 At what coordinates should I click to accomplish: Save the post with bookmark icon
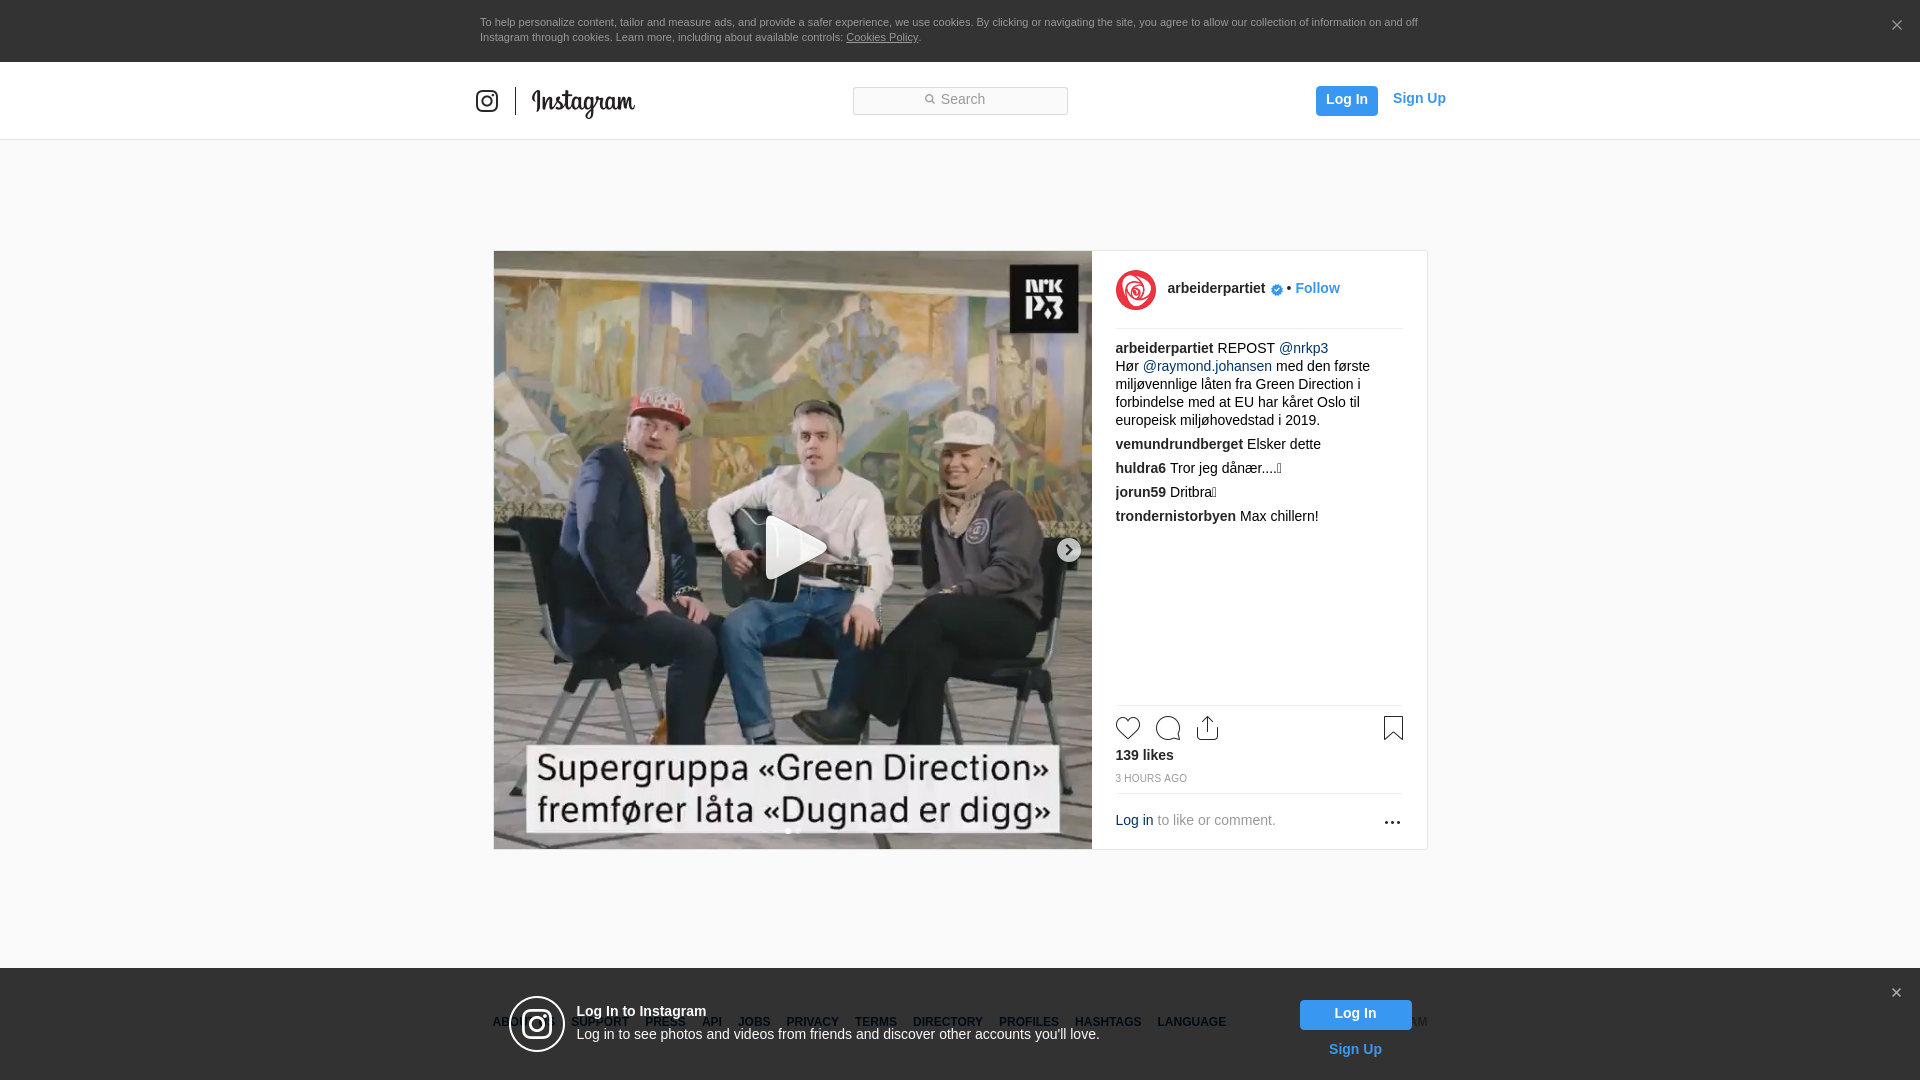(x=1393, y=728)
